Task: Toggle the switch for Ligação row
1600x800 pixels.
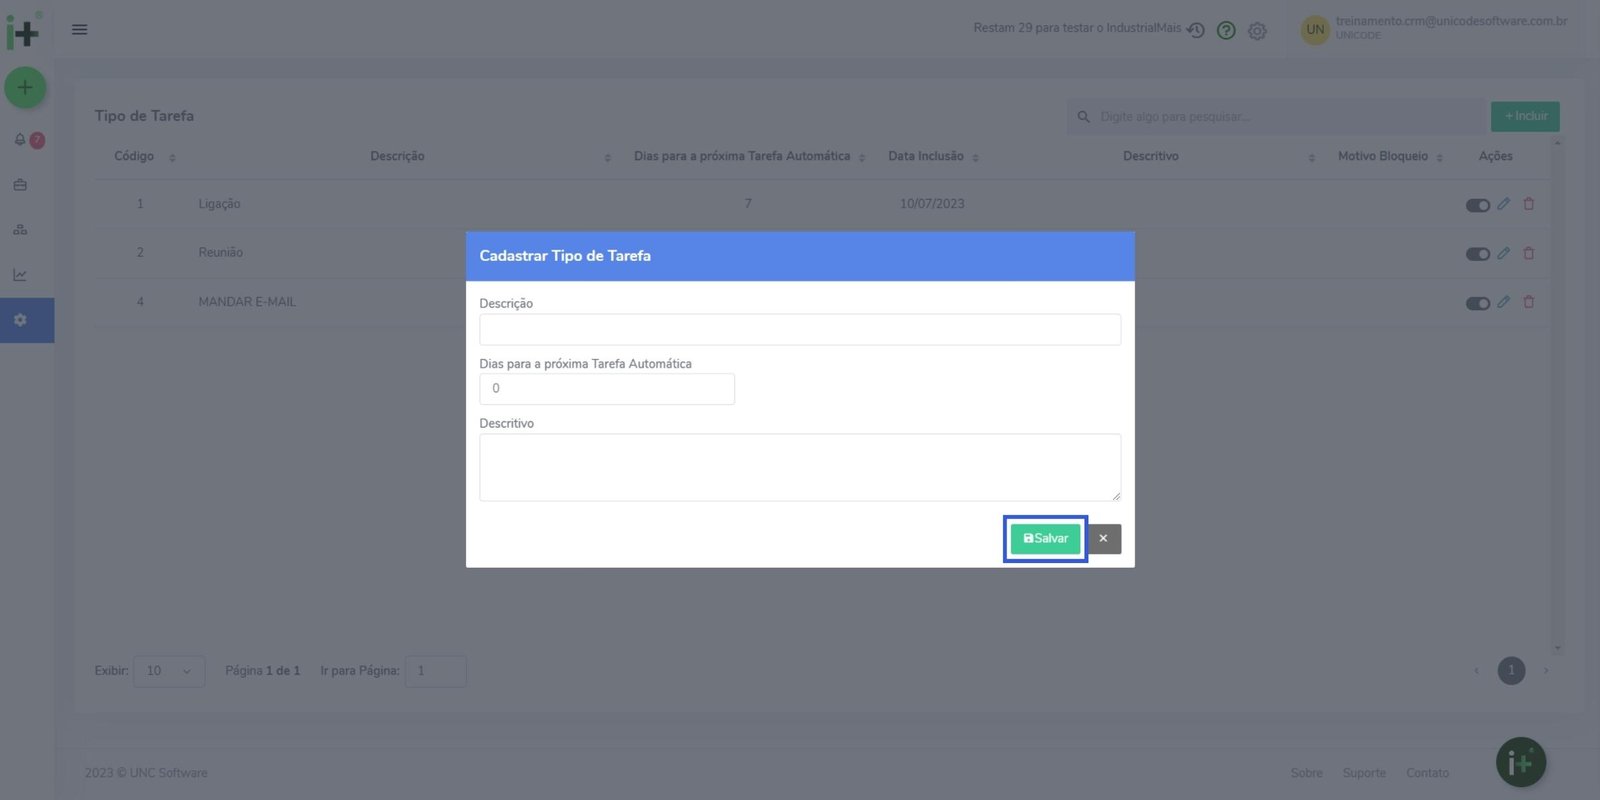Action: [1477, 205]
